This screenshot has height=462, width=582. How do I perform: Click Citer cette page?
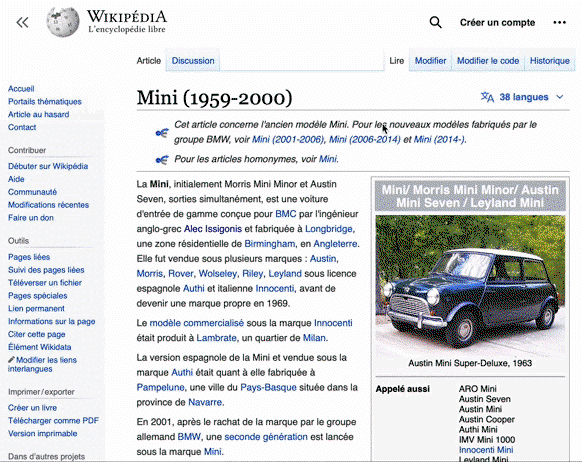coord(36,334)
